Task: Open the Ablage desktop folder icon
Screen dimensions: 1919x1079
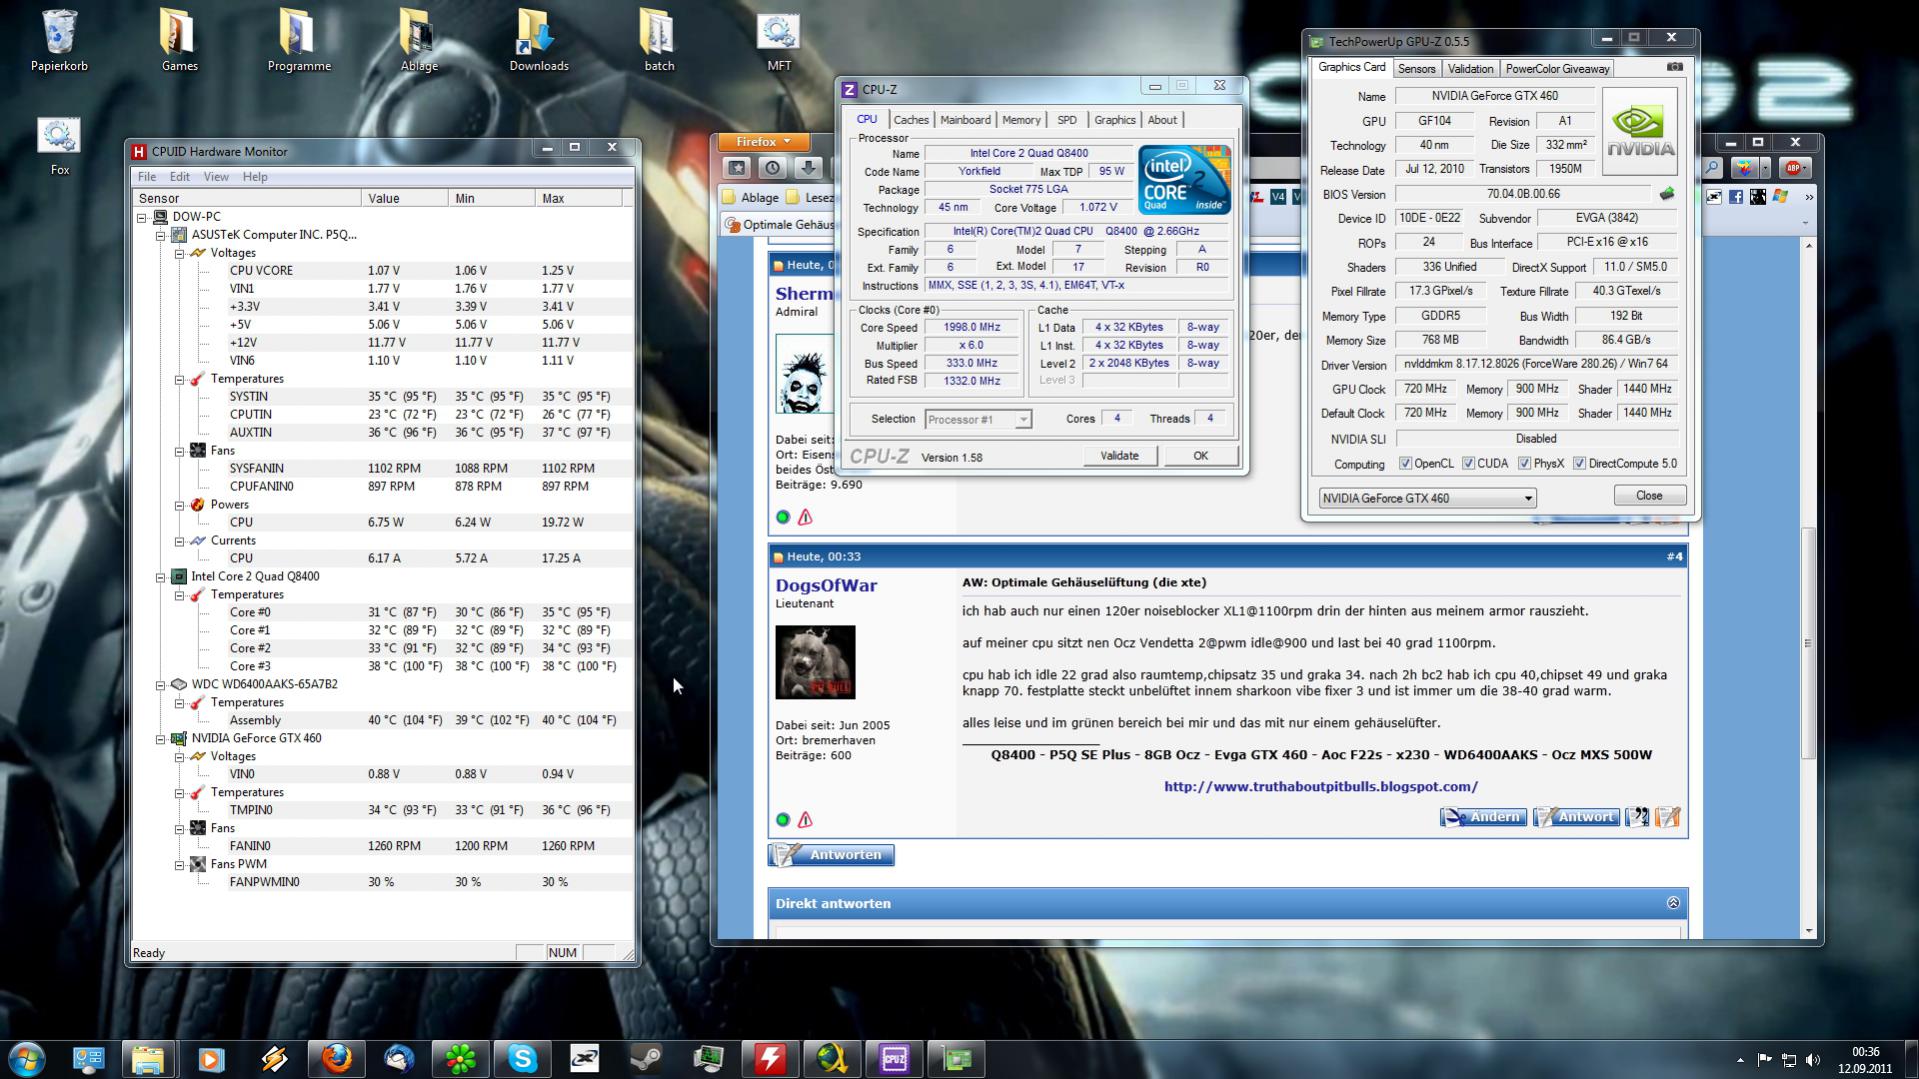Action: (x=419, y=40)
